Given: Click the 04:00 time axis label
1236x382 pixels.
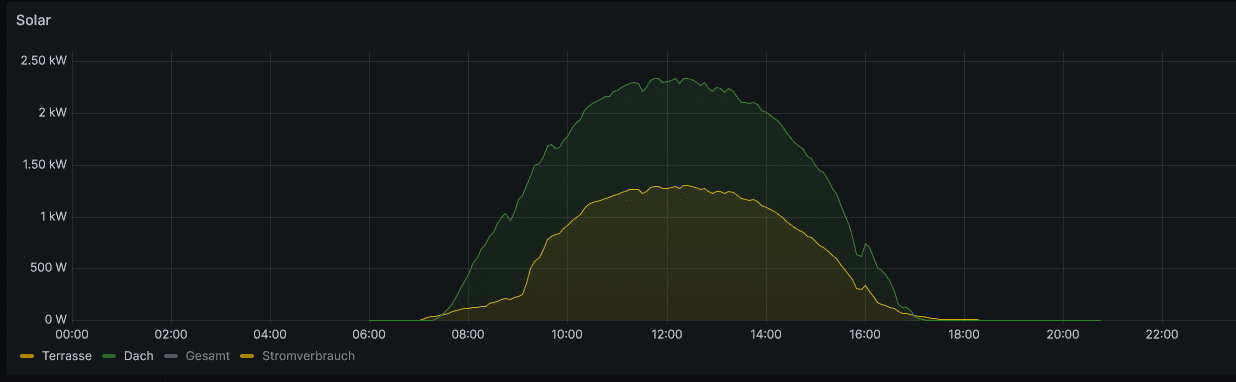Looking at the screenshot, I should click(x=271, y=335).
